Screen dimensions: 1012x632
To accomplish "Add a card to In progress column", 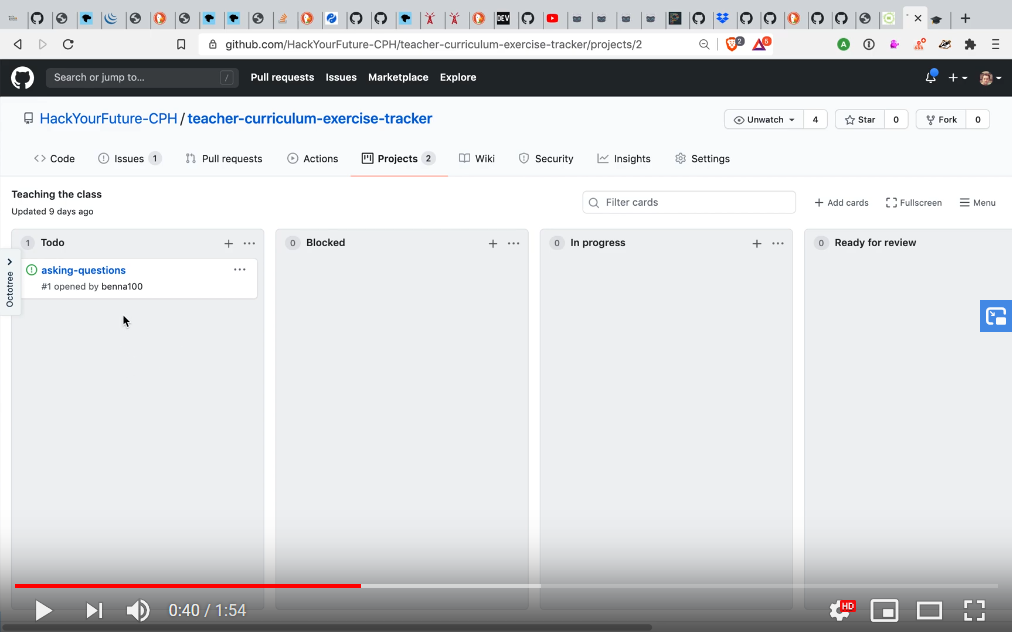I will (x=757, y=243).
